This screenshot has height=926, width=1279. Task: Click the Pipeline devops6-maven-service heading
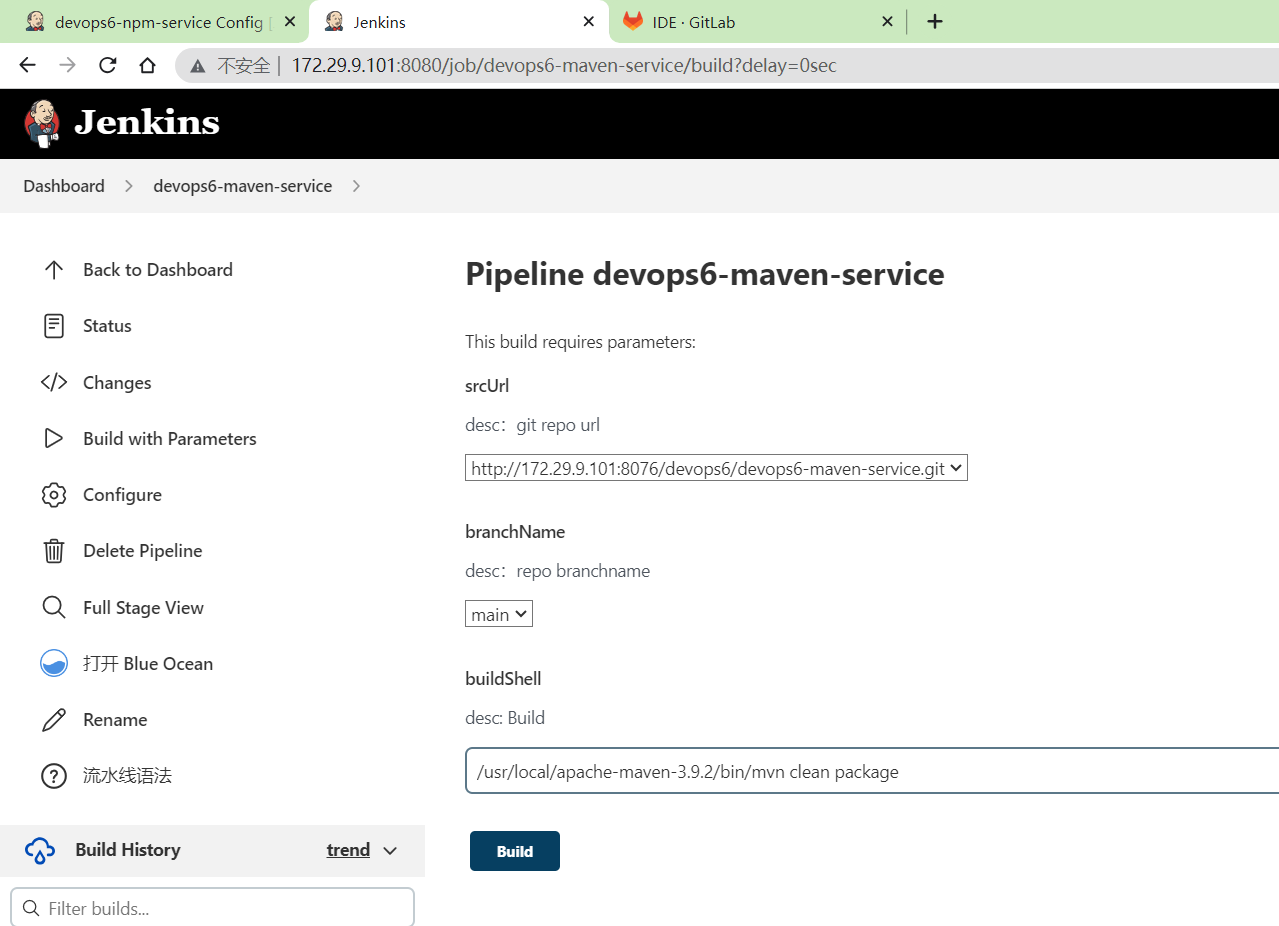(x=705, y=274)
